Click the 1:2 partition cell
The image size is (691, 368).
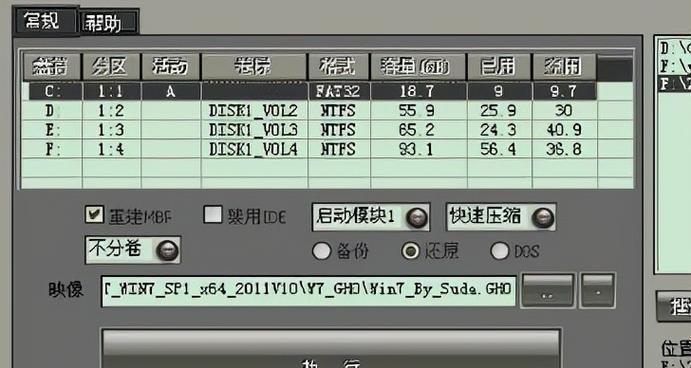[111, 110]
